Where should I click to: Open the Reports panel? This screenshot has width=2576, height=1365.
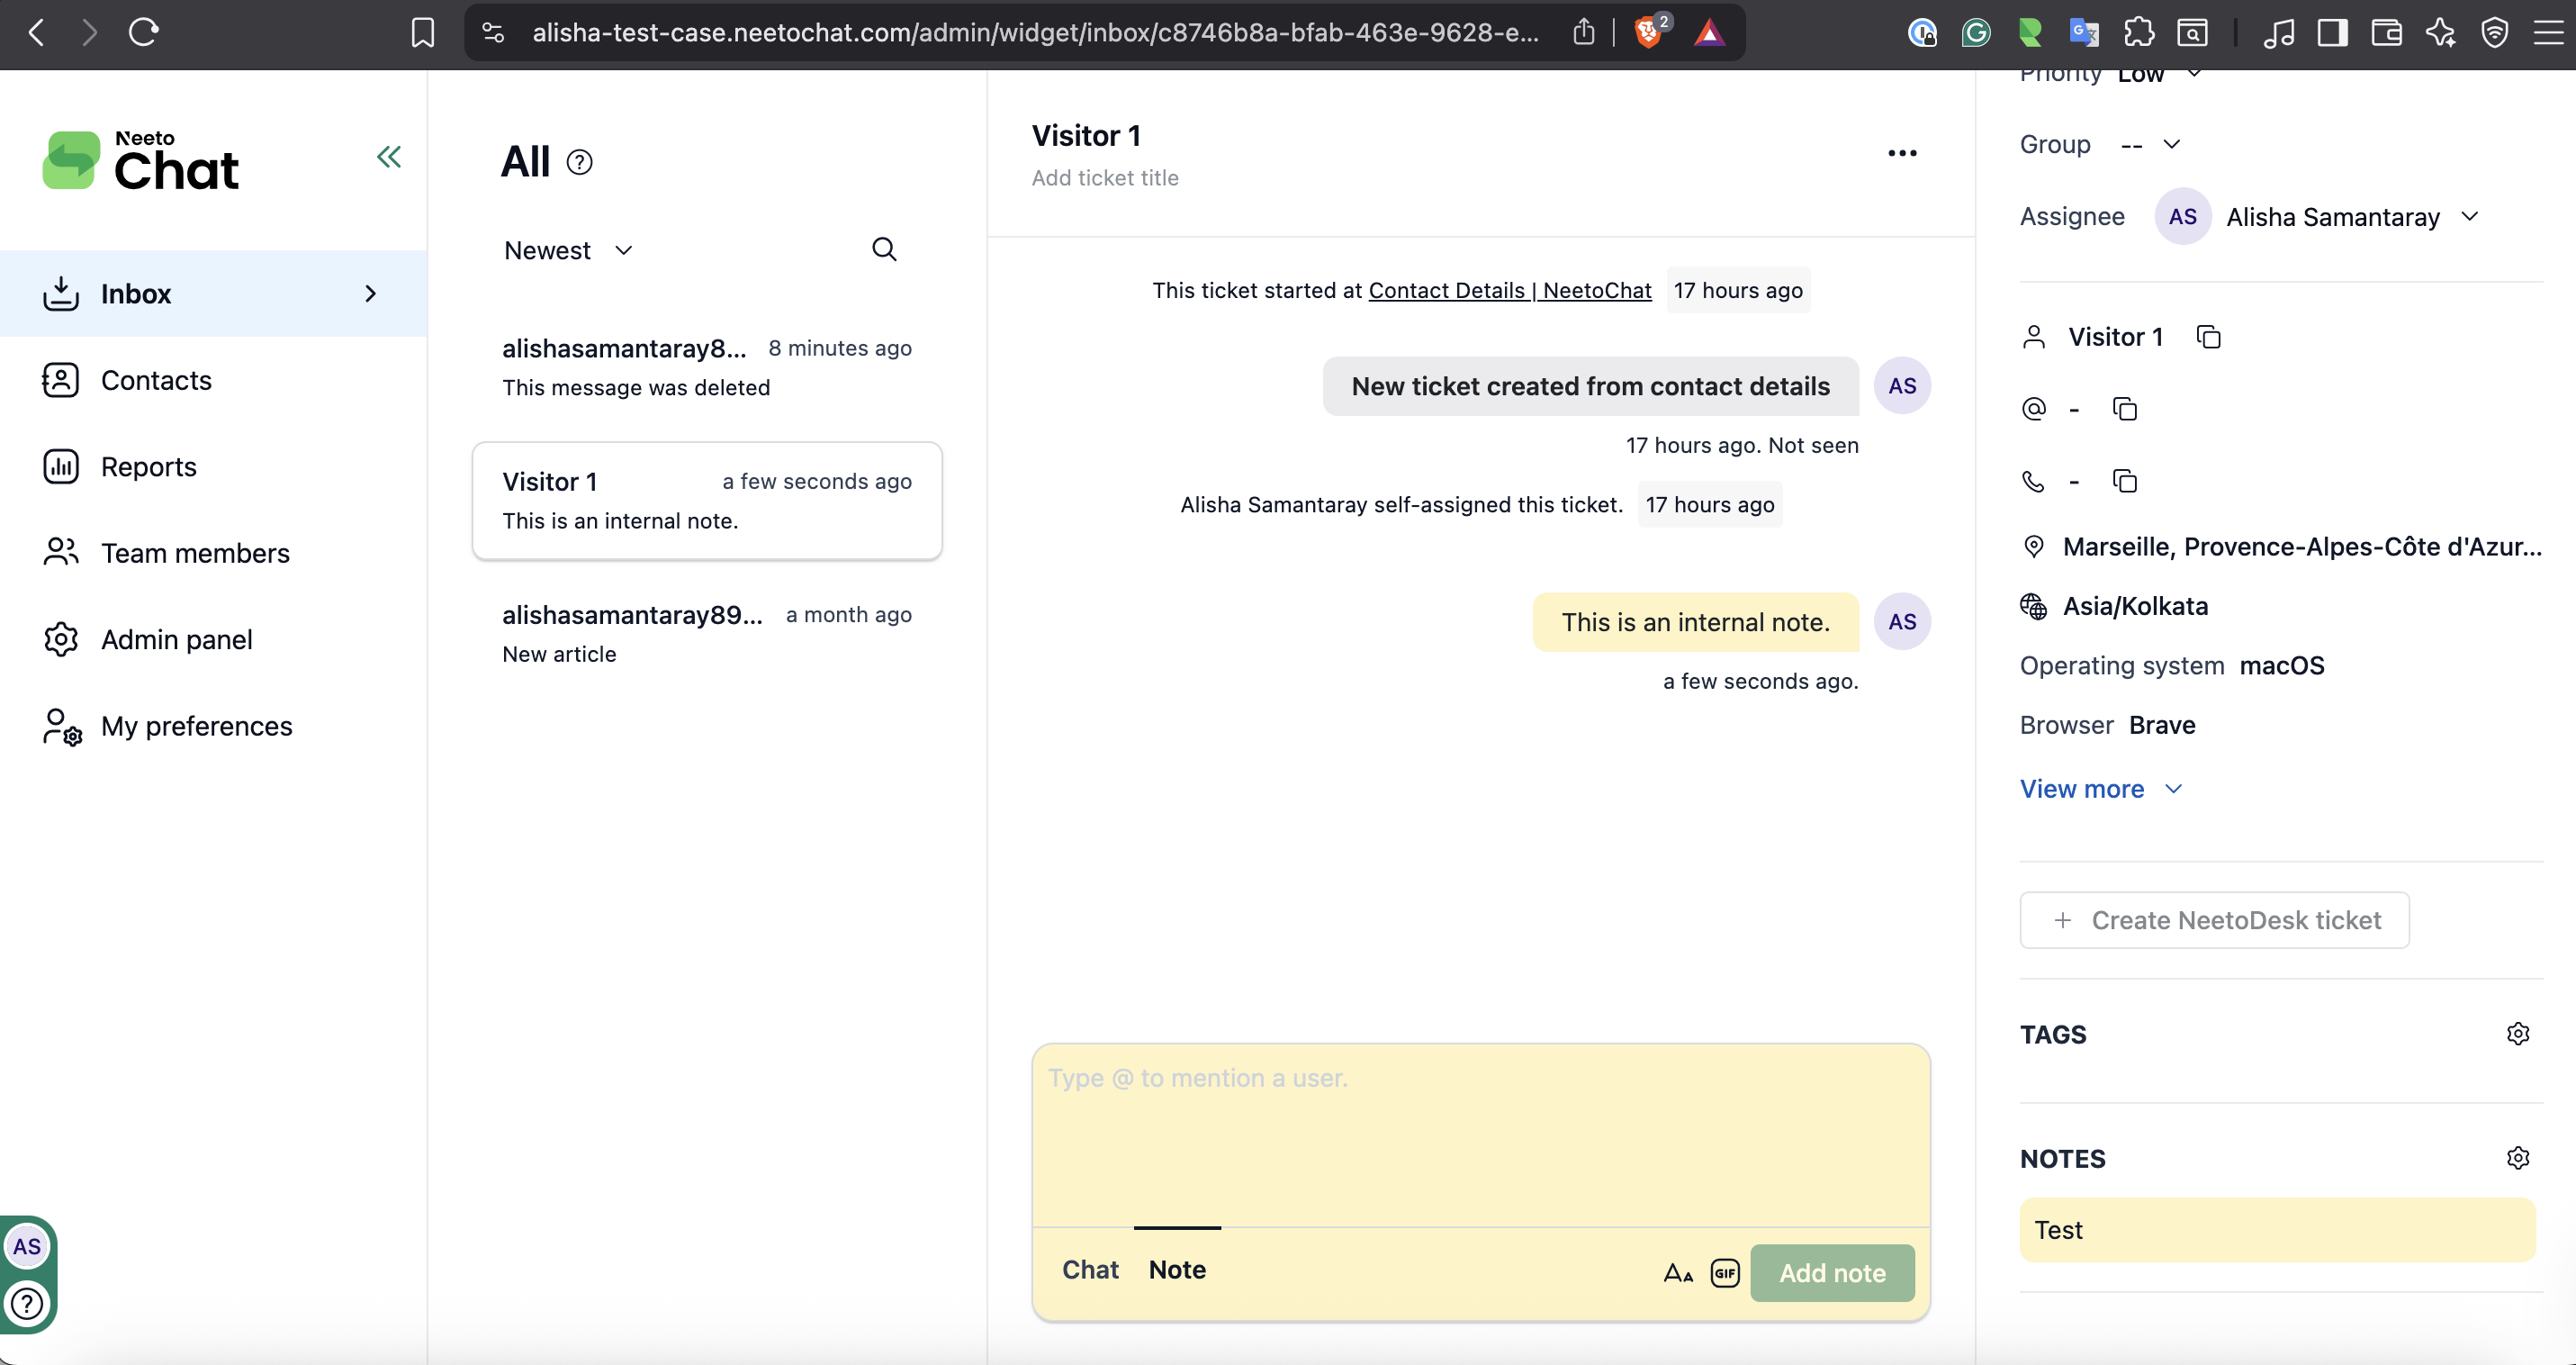[149, 466]
